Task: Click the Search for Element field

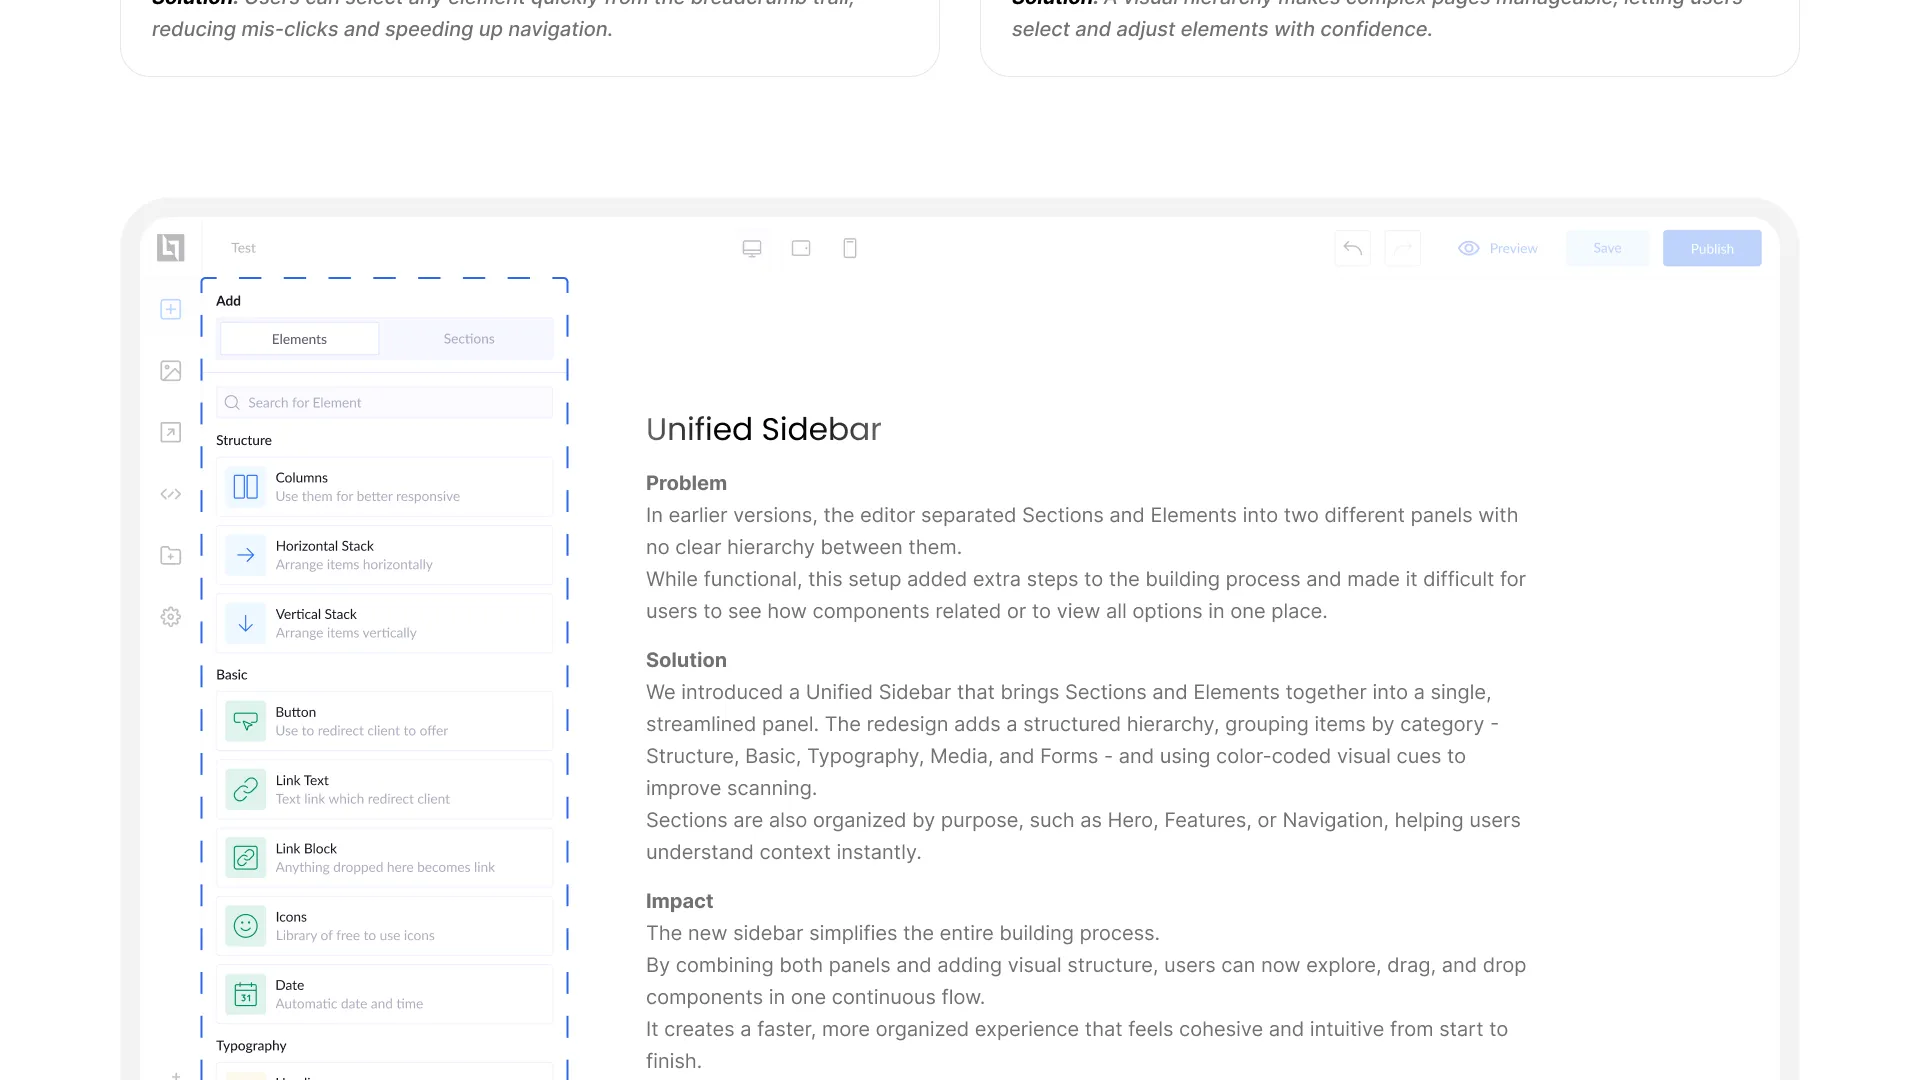Action: pos(385,402)
